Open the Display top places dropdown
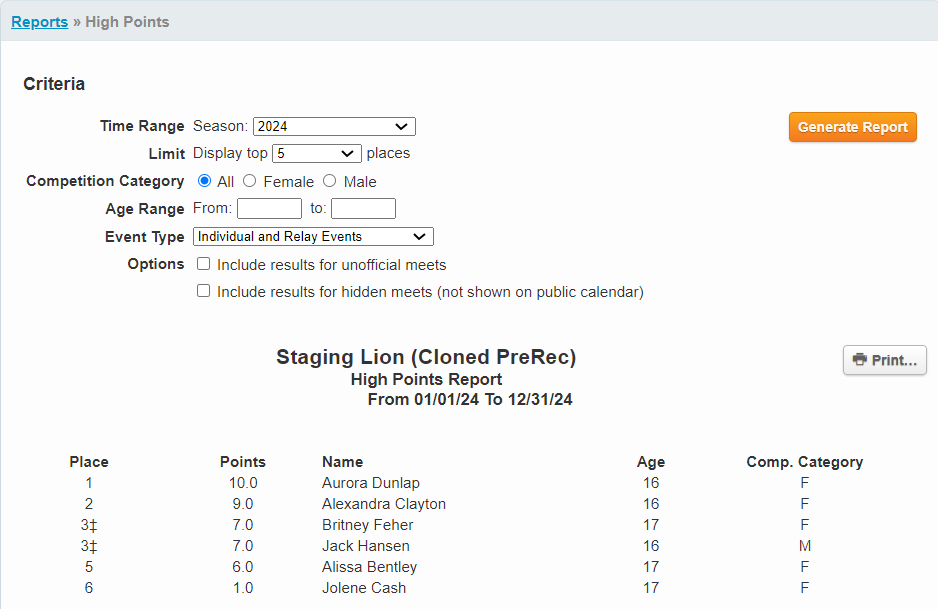This screenshot has height=609, width=938. [316, 153]
